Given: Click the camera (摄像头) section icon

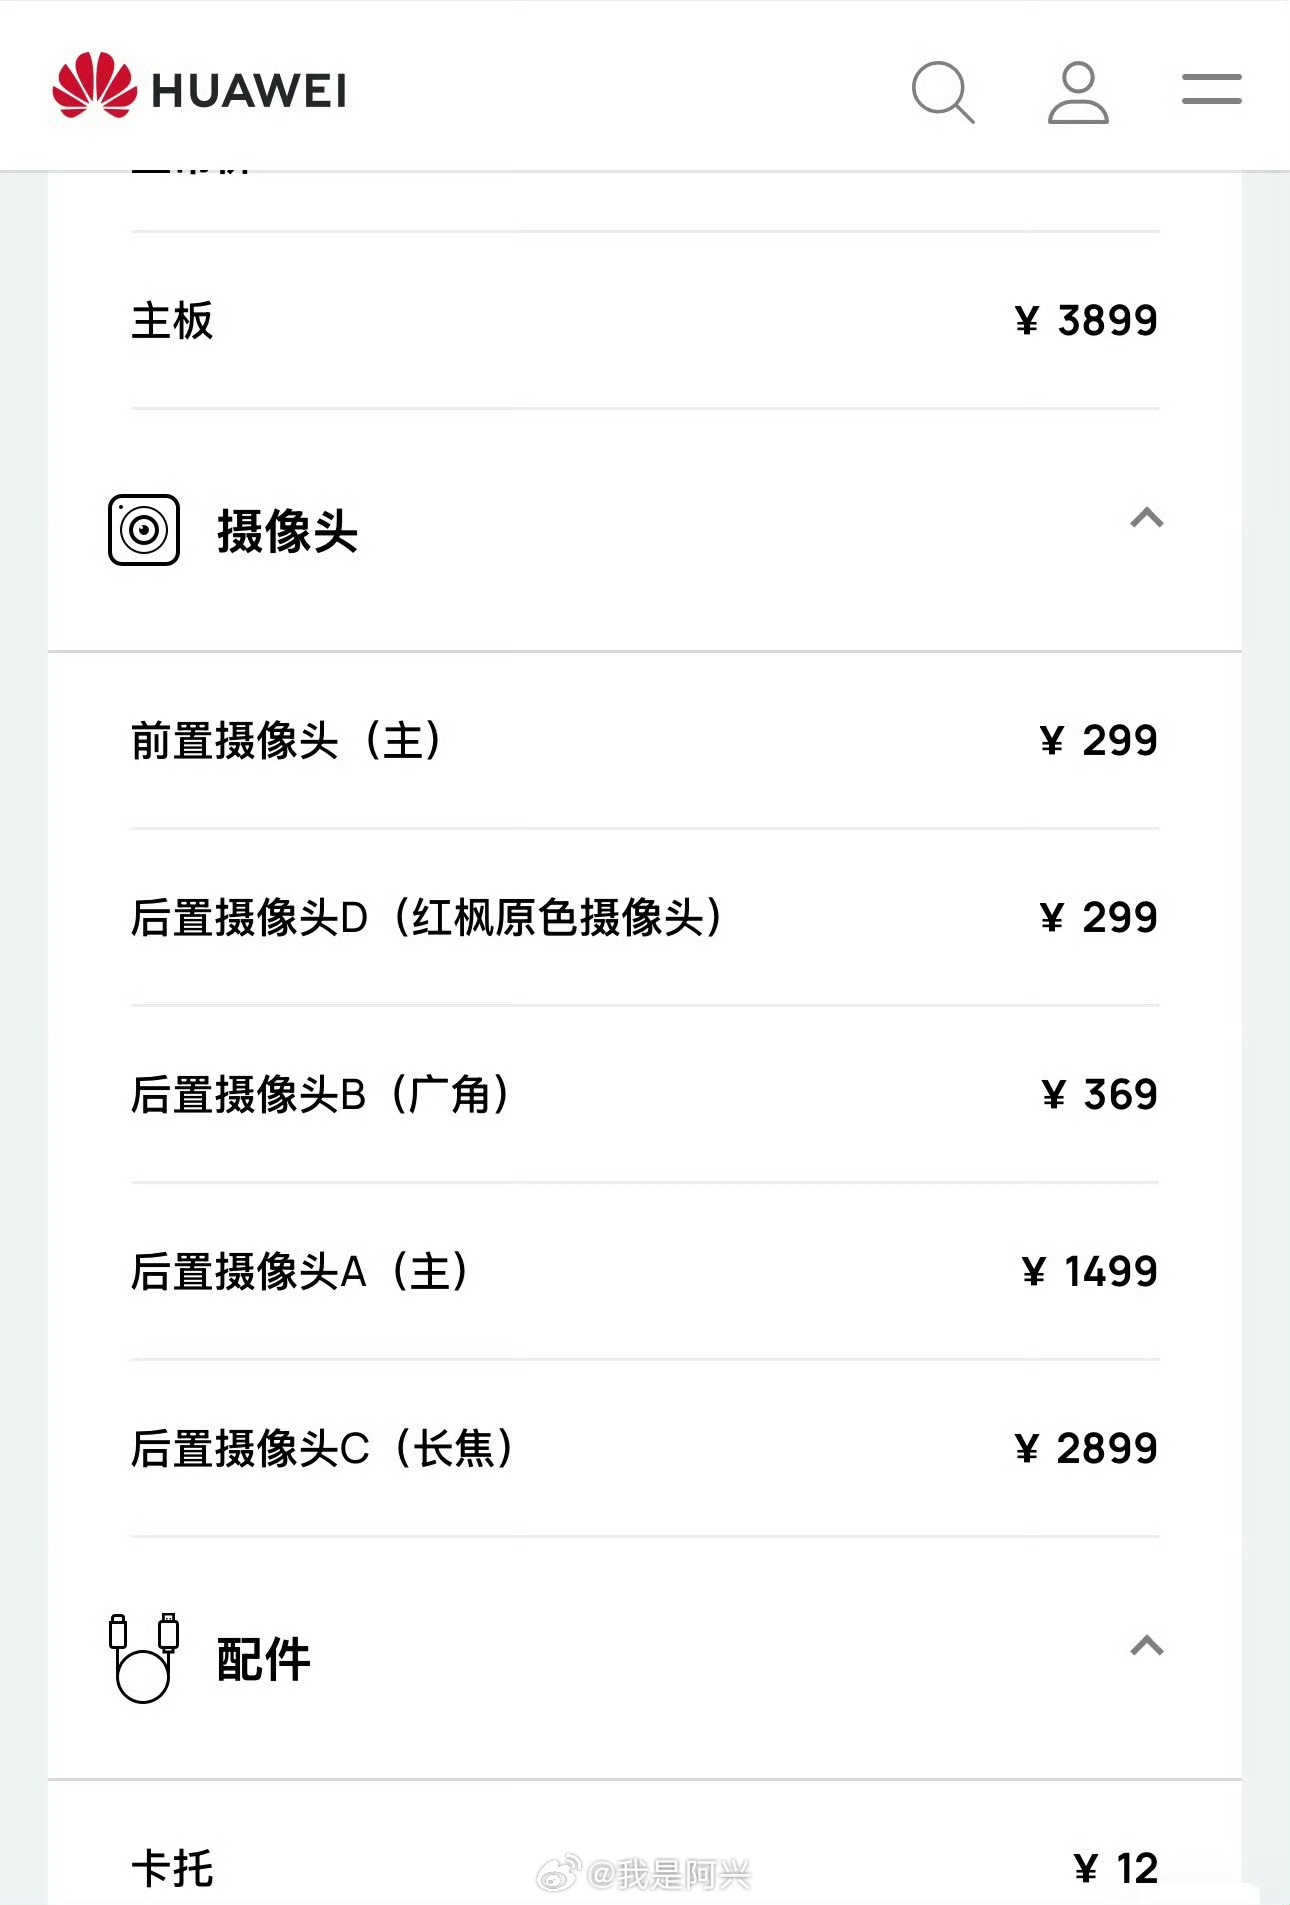Looking at the screenshot, I should point(144,530).
